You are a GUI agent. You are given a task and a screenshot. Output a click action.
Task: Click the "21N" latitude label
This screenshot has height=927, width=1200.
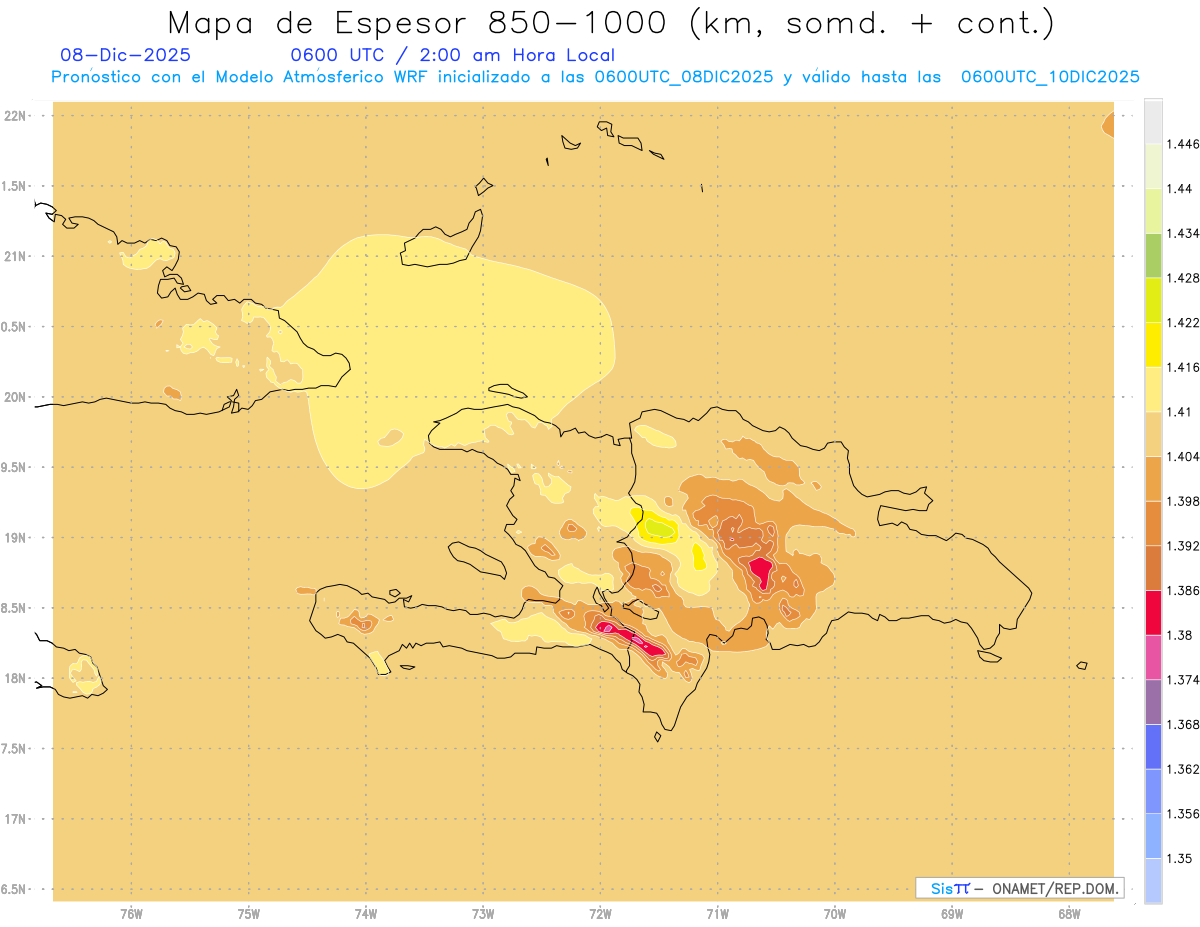tap(16, 256)
